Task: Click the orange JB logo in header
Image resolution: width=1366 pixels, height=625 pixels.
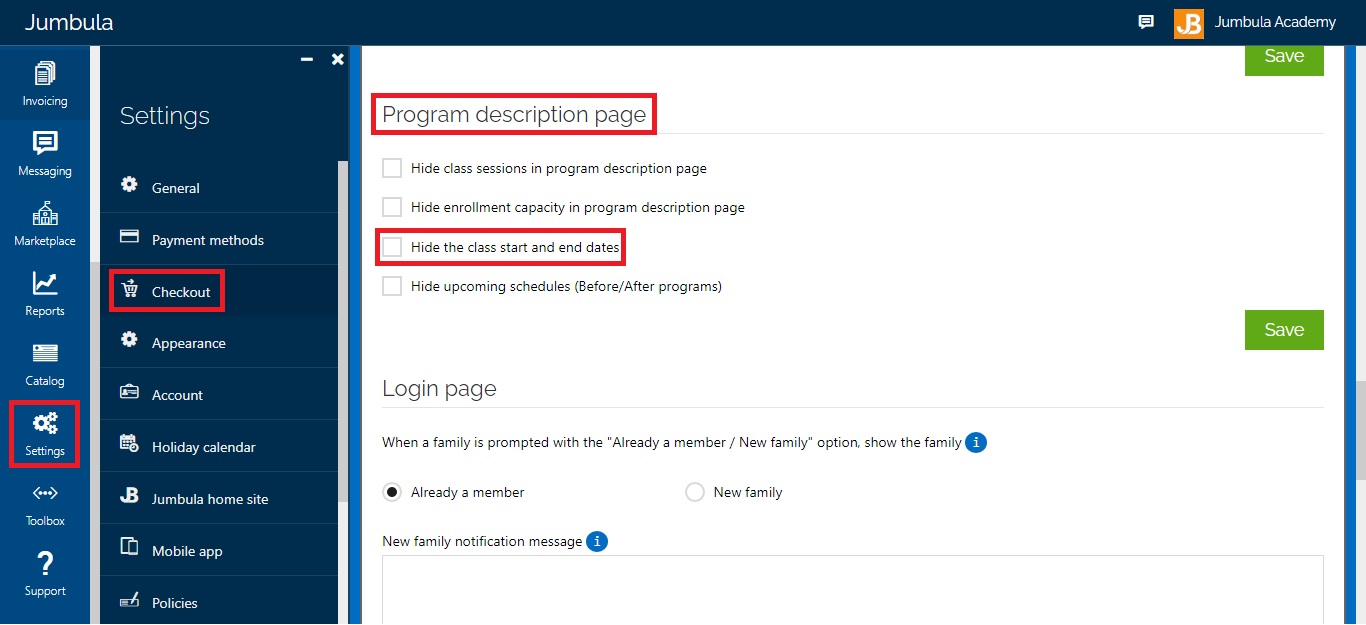Action: (1189, 23)
